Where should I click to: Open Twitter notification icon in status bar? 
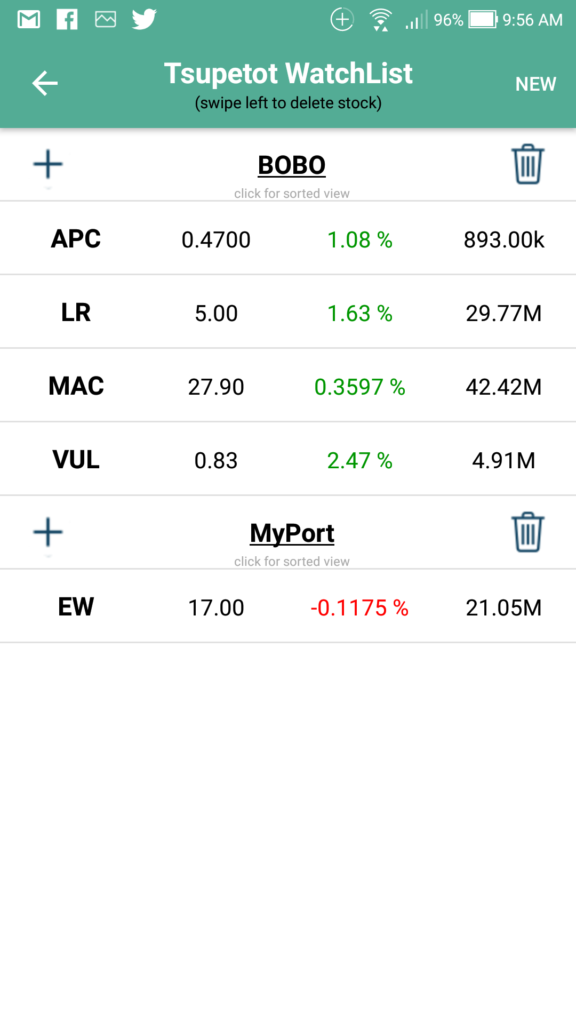[144, 20]
